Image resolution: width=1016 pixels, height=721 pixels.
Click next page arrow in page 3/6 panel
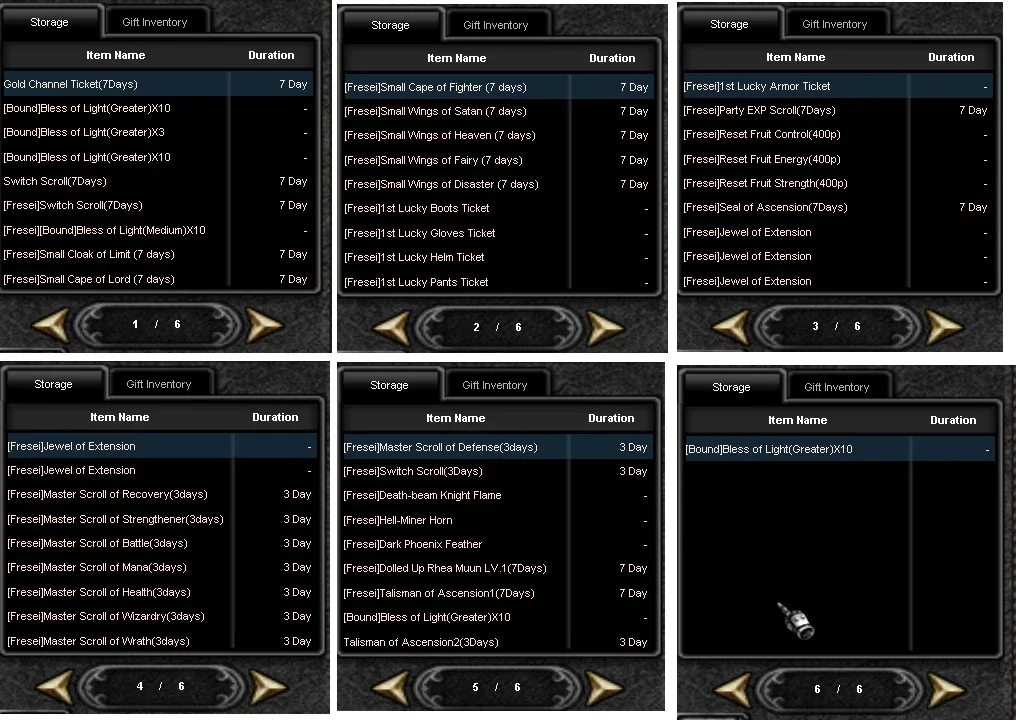click(944, 326)
